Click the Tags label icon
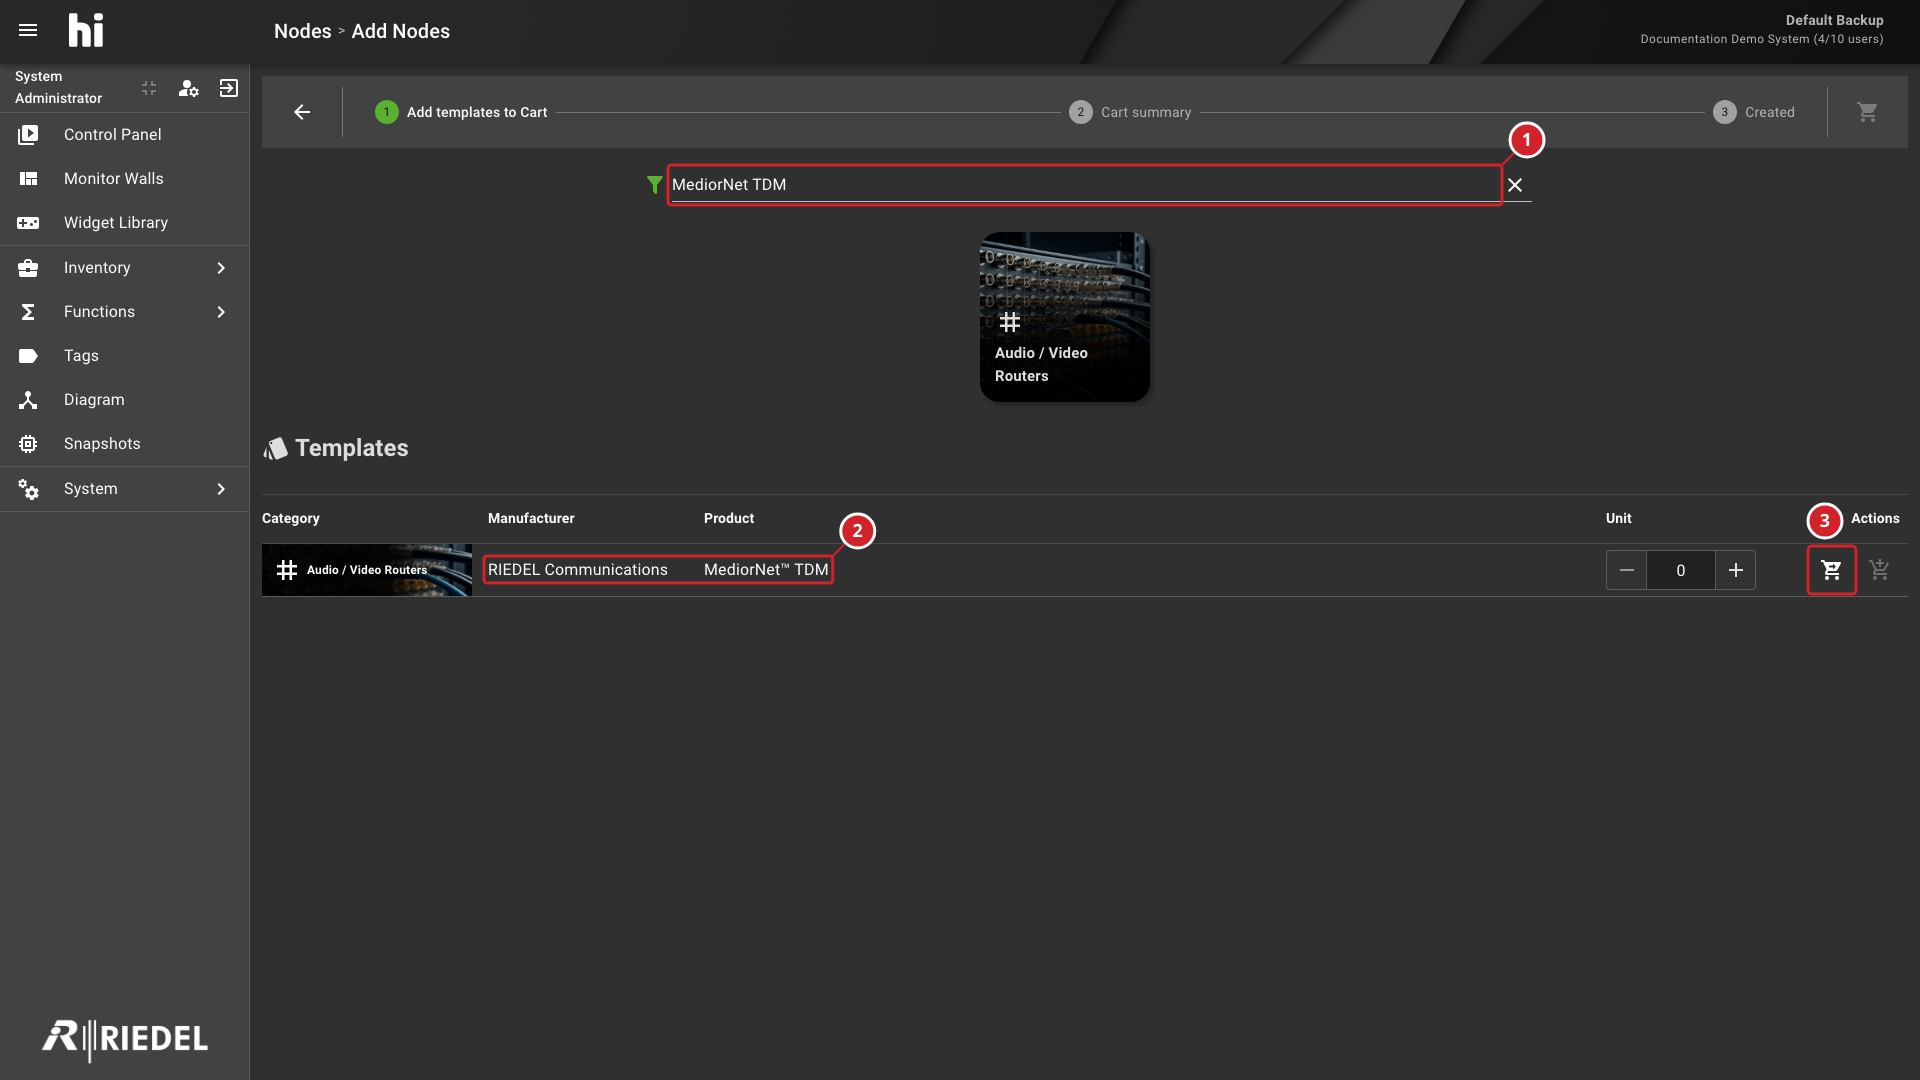 pyautogui.click(x=28, y=356)
